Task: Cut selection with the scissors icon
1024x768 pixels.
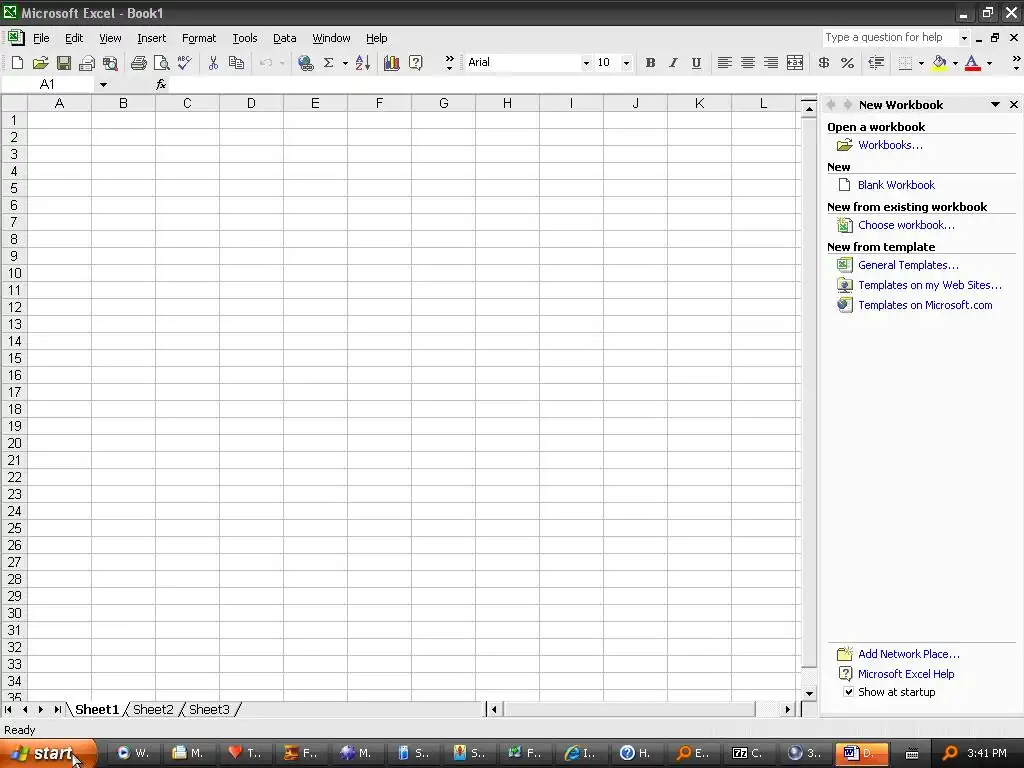Action: pyautogui.click(x=213, y=63)
